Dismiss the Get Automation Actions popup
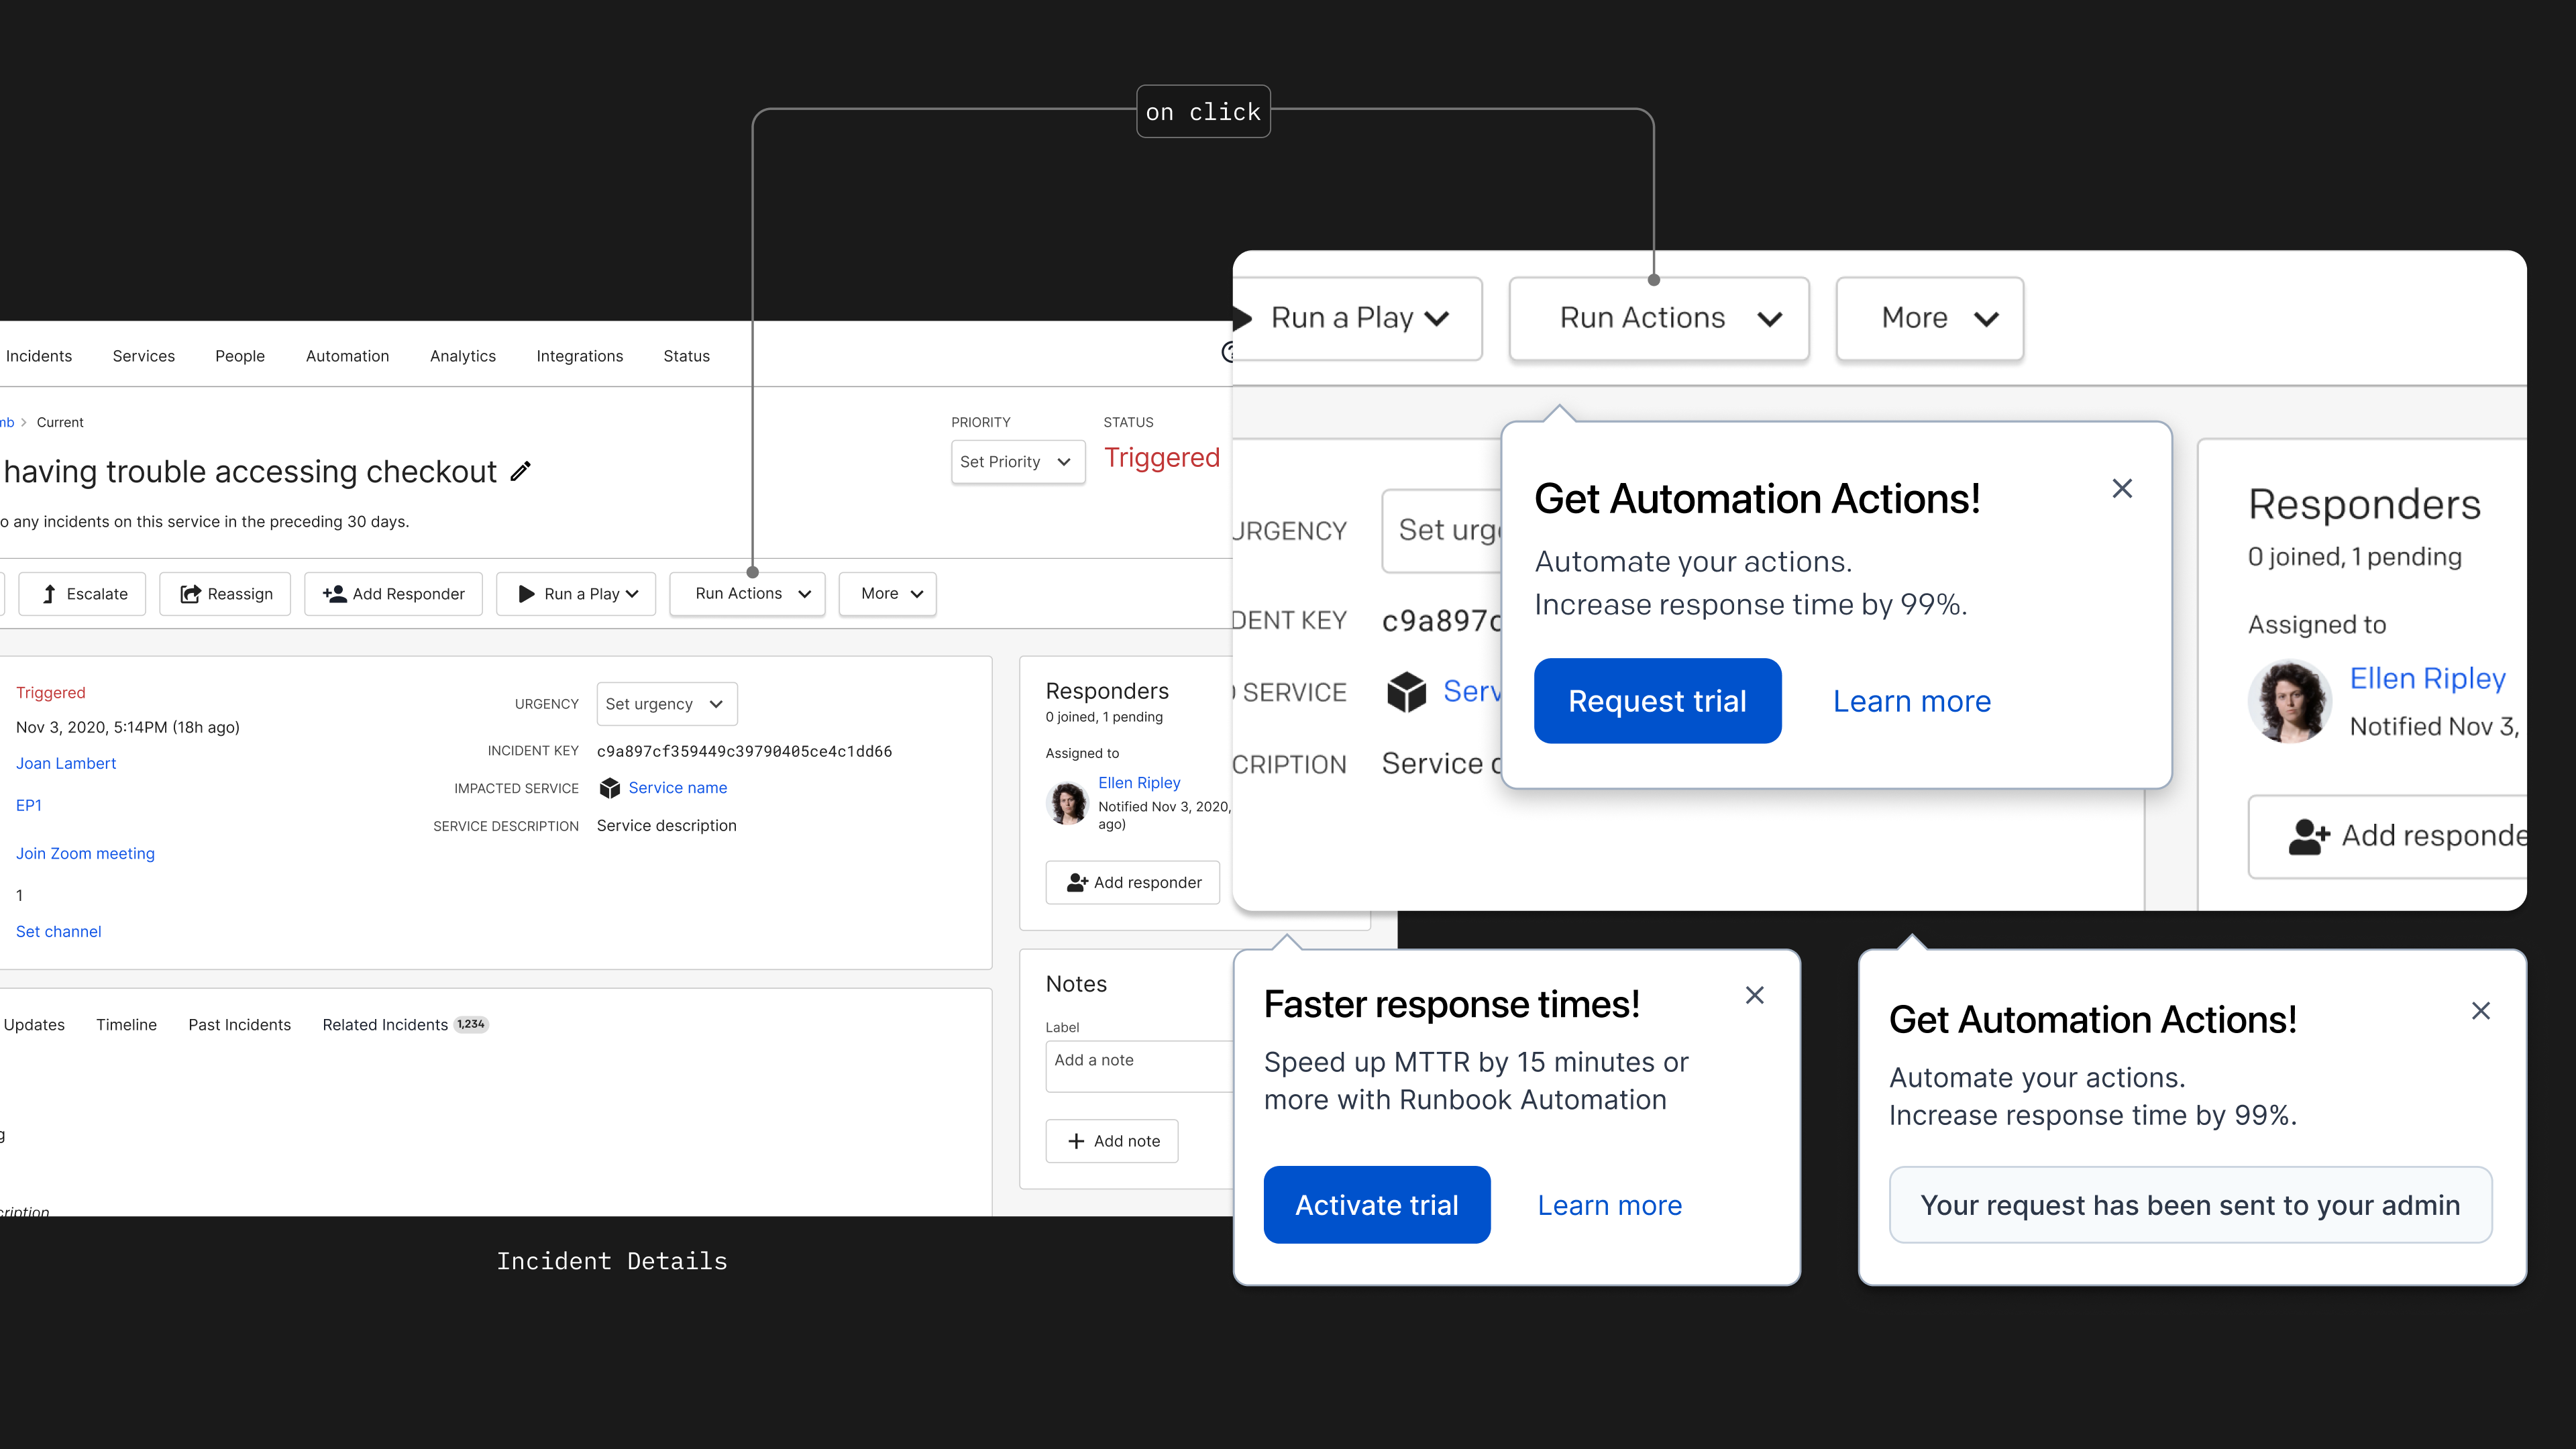This screenshot has width=2576, height=1449. point(2122,488)
